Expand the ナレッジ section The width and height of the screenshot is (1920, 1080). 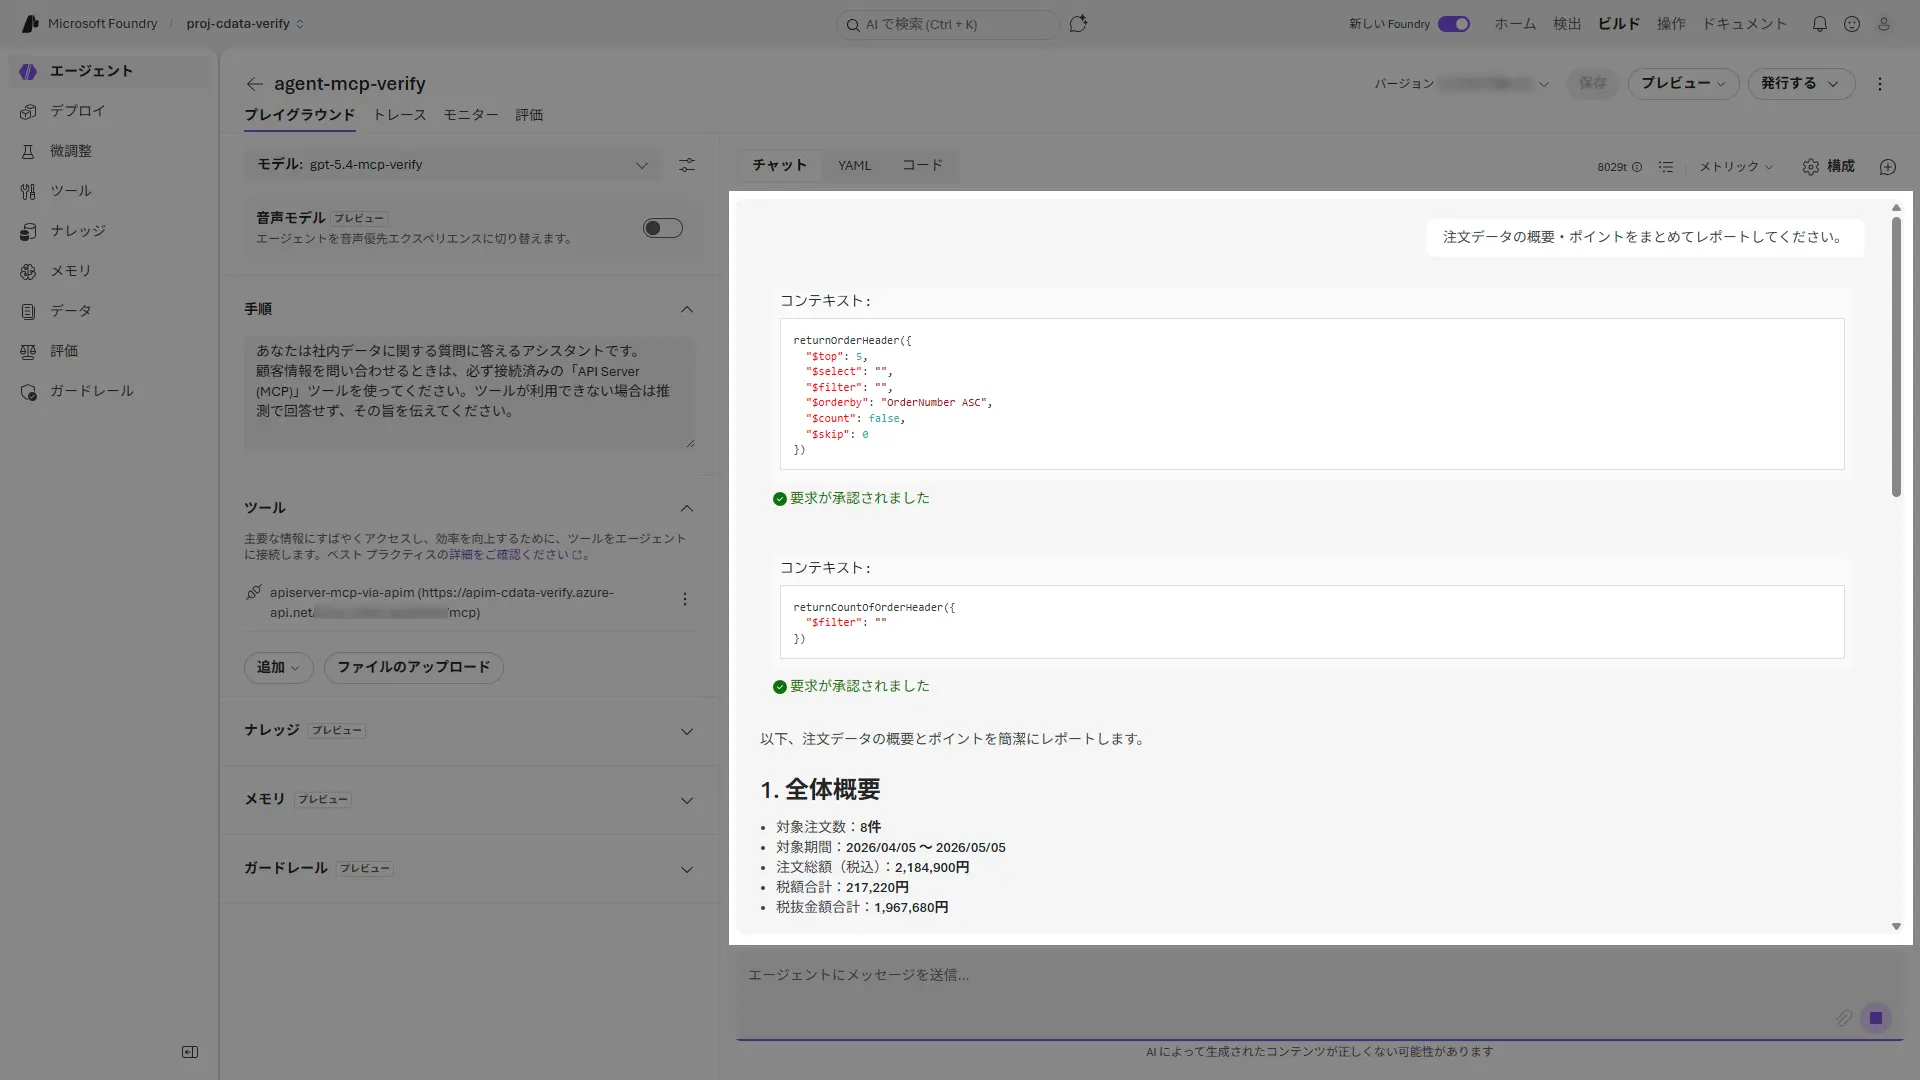tap(687, 732)
